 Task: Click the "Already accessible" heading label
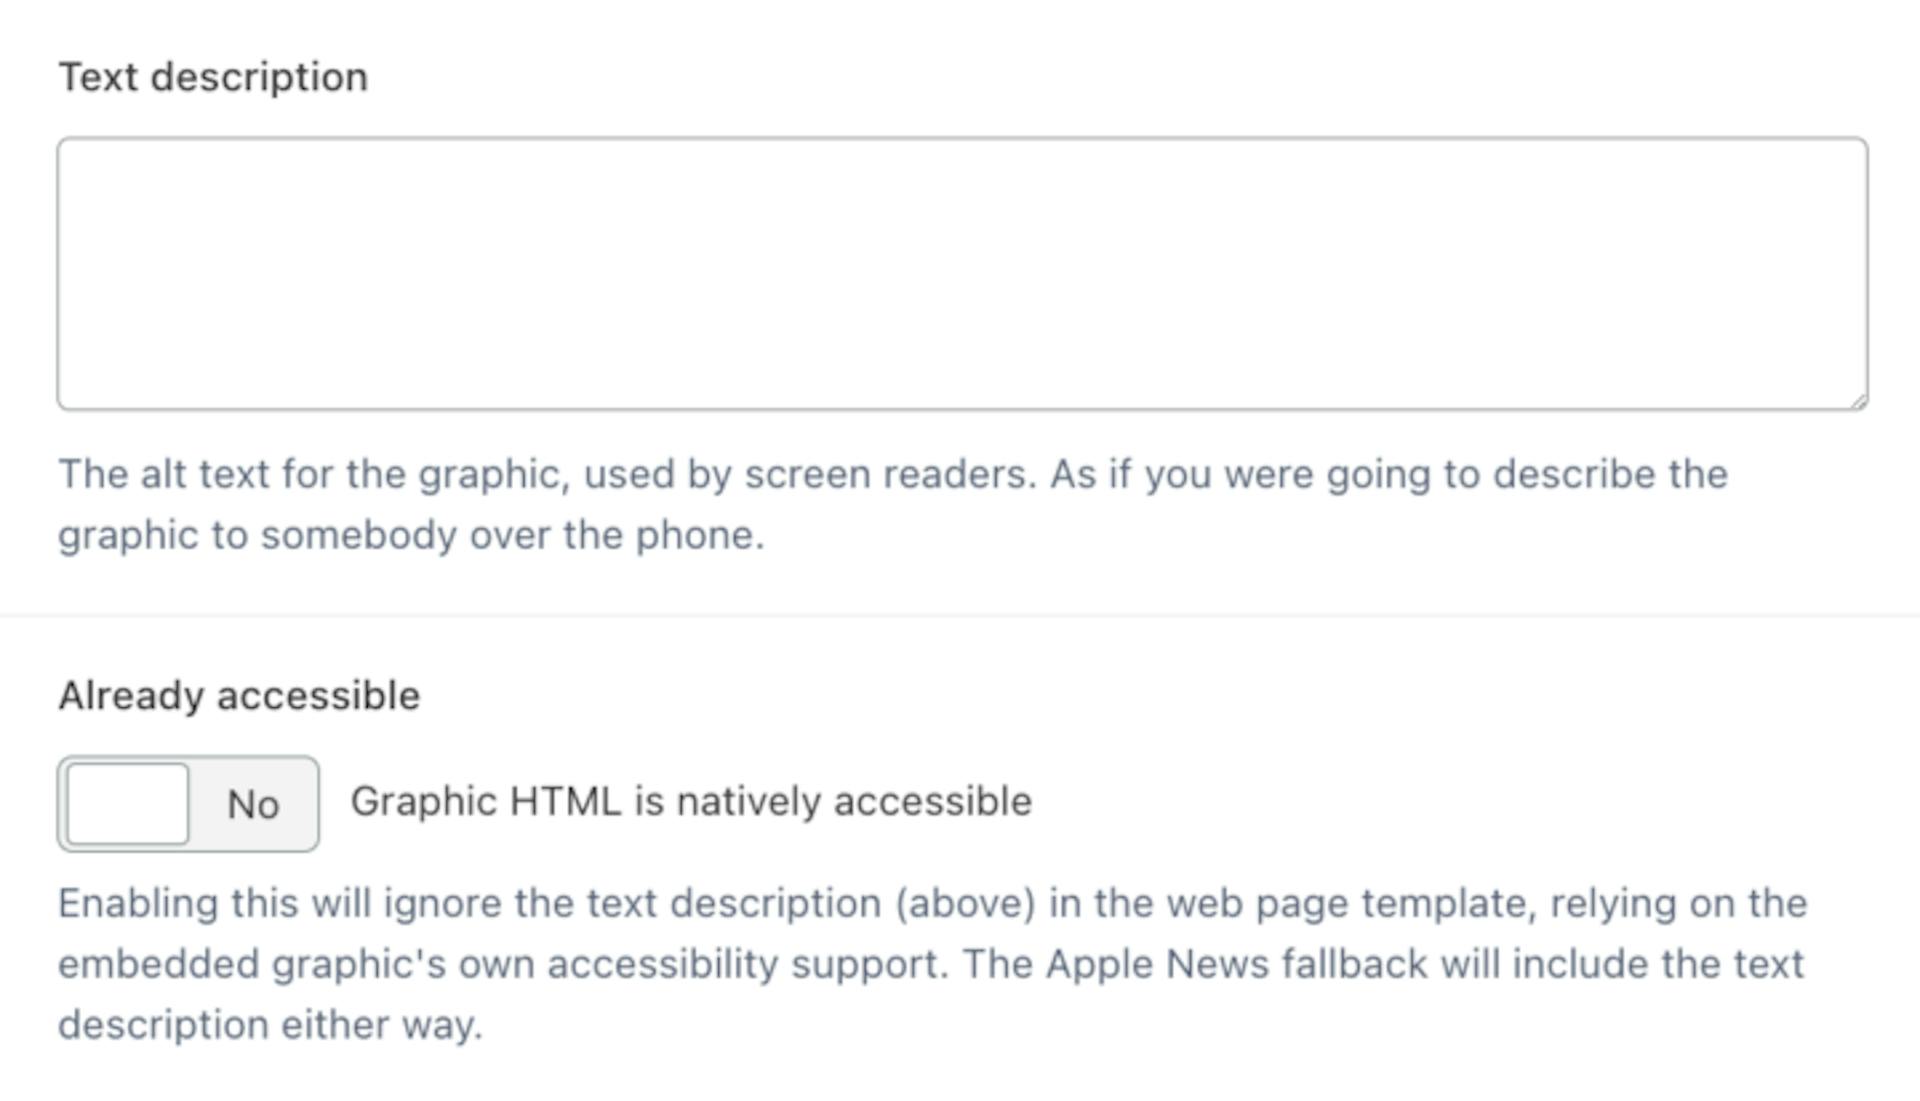pos(239,696)
